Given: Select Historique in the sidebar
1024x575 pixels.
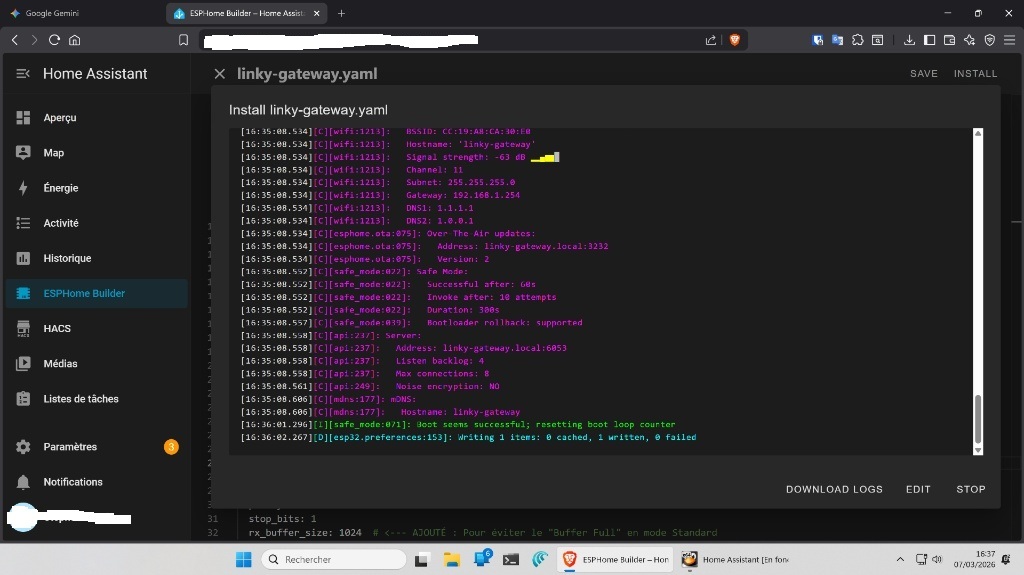Looking at the screenshot, I should (67, 258).
